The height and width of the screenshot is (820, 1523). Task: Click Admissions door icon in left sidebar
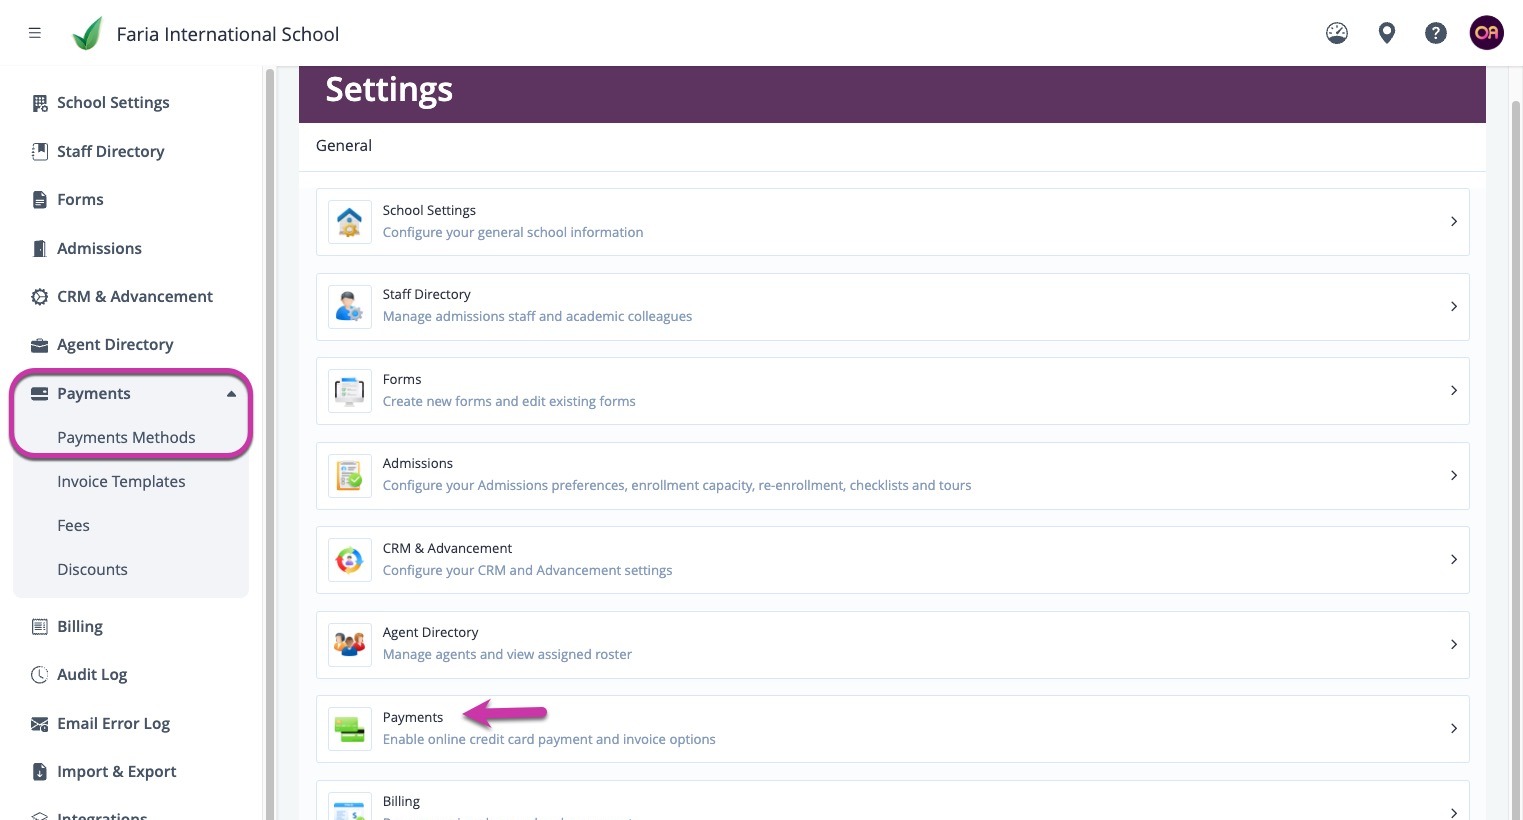pyautogui.click(x=40, y=249)
